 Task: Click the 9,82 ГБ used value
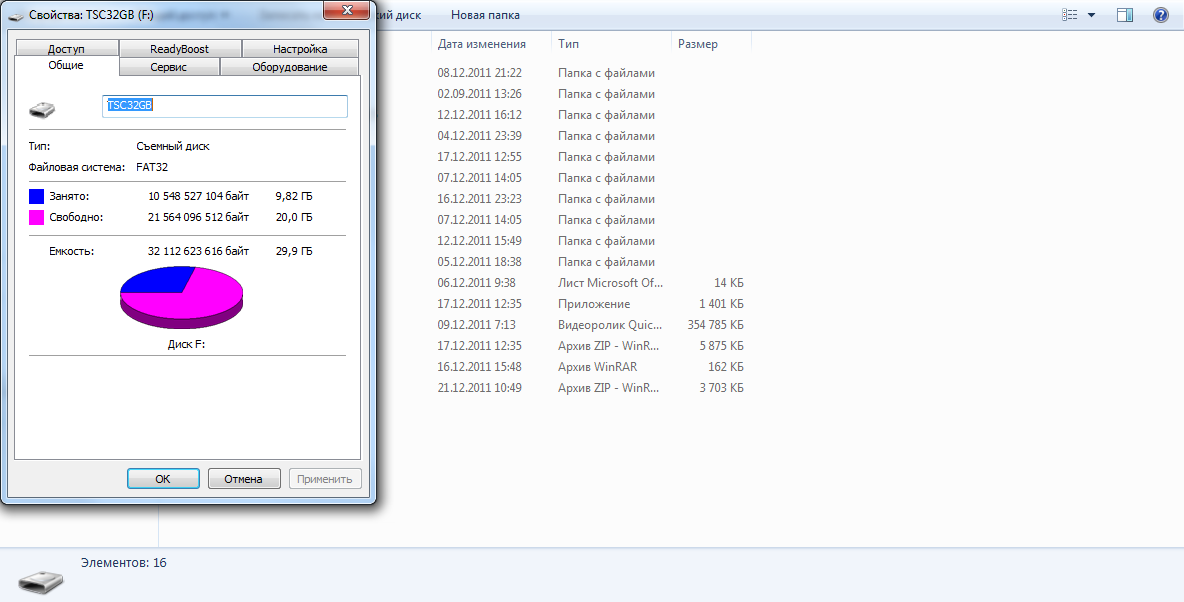coord(294,196)
